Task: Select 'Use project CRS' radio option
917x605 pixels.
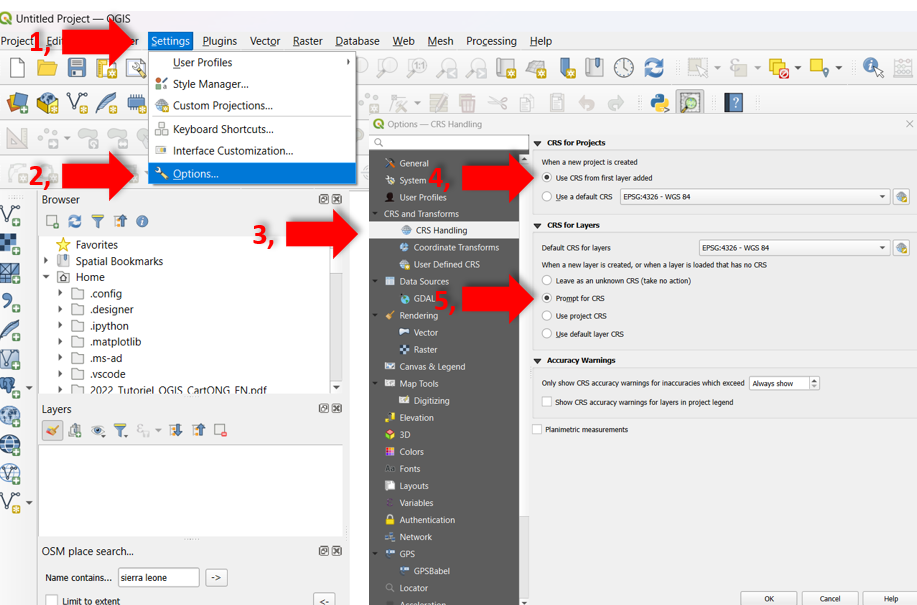Action: point(547,316)
